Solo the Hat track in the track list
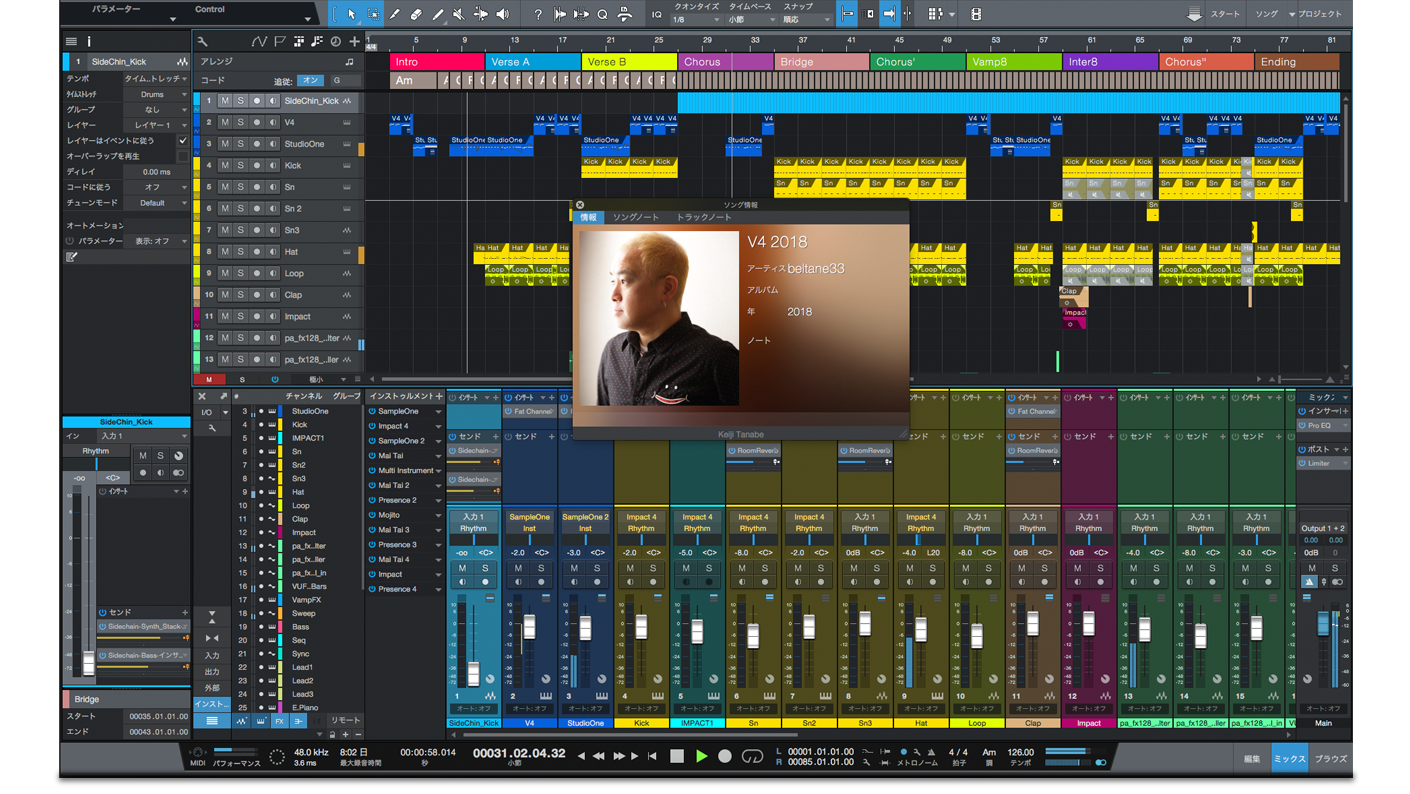The width and height of the screenshot is (1410, 794). pyautogui.click(x=241, y=252)
